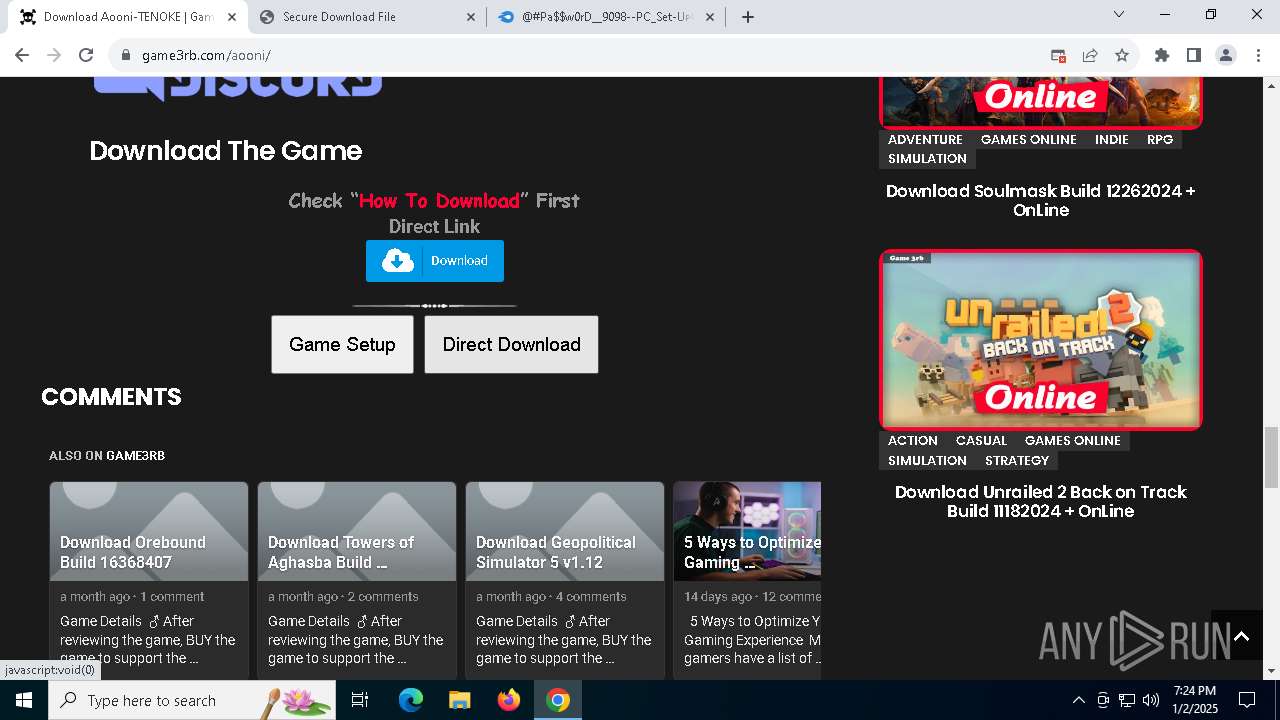Image resolution: width=1280 pixels, height=720 pixels.
Task: Launch Firefox from the taskbar
Action: 509,700
